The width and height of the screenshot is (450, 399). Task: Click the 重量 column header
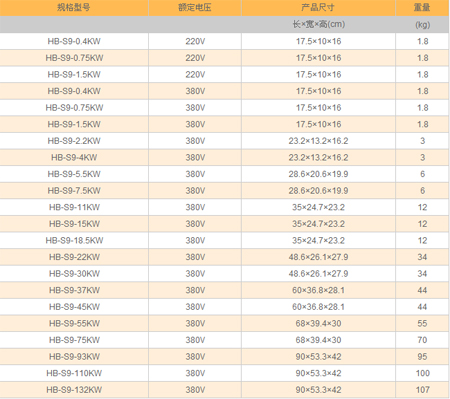tap(422, 8)
